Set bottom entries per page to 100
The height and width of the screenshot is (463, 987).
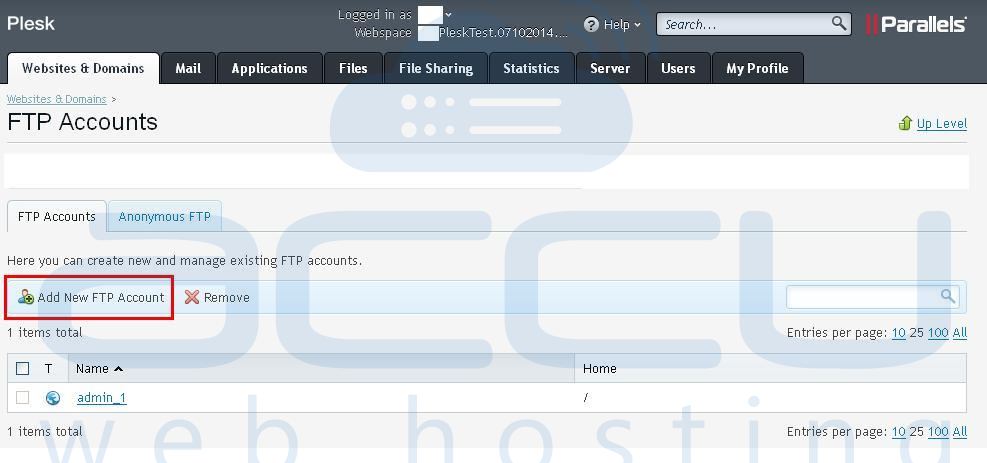[x=938, y=432]
